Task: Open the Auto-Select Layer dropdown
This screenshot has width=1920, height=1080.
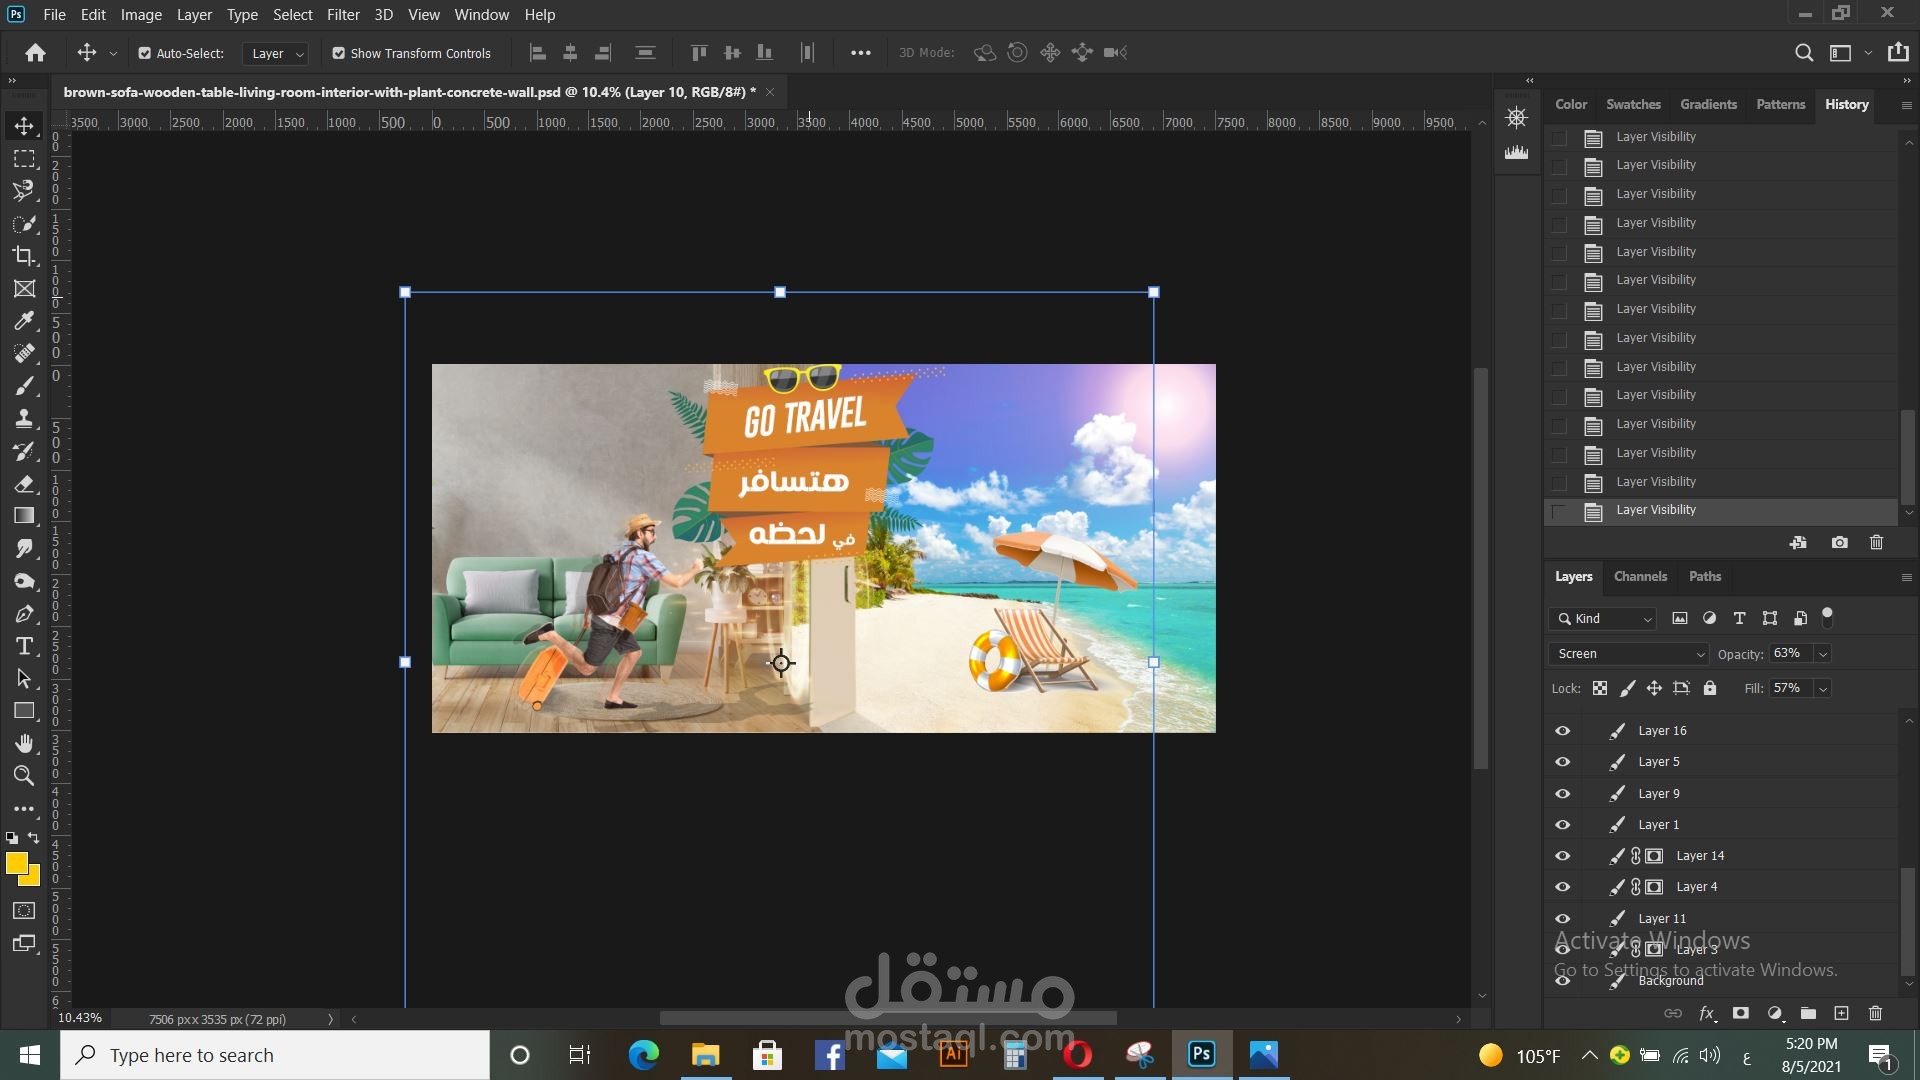Action: point(276,53)
